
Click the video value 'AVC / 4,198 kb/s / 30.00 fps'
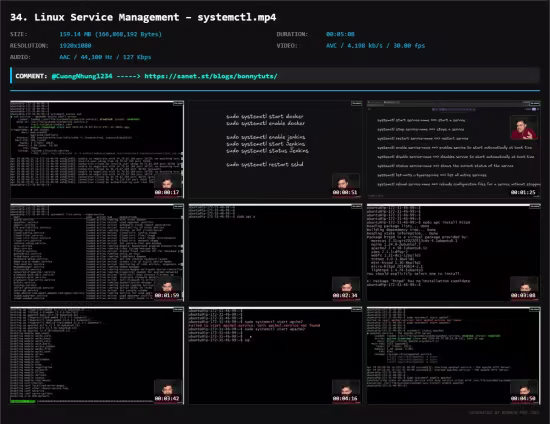click(375, 46)
